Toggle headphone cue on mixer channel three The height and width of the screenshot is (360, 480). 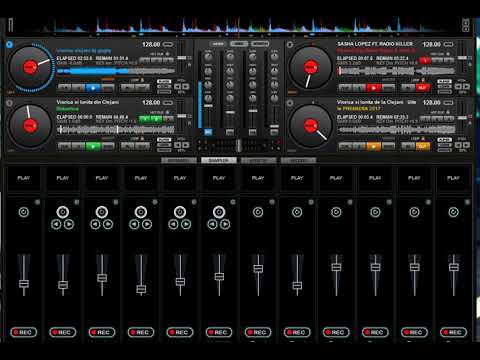pyautogui.click(x=252, y=132)
